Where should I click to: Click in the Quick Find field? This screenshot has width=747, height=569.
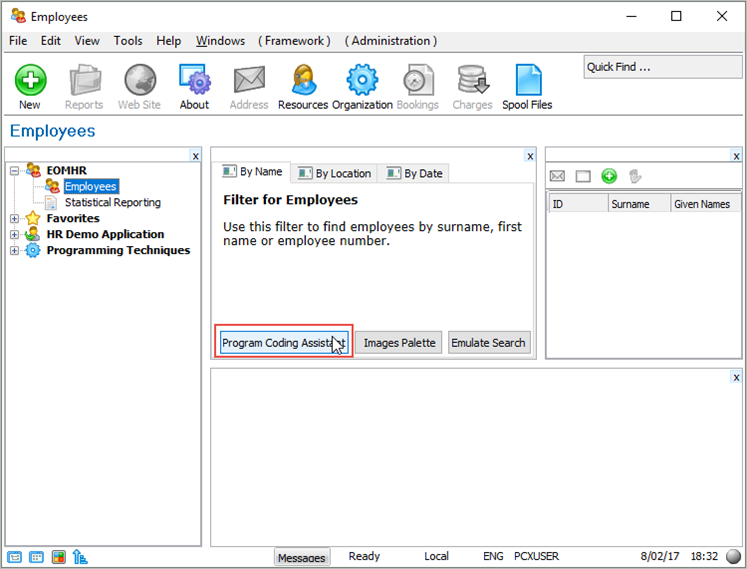tap(662, 67)
